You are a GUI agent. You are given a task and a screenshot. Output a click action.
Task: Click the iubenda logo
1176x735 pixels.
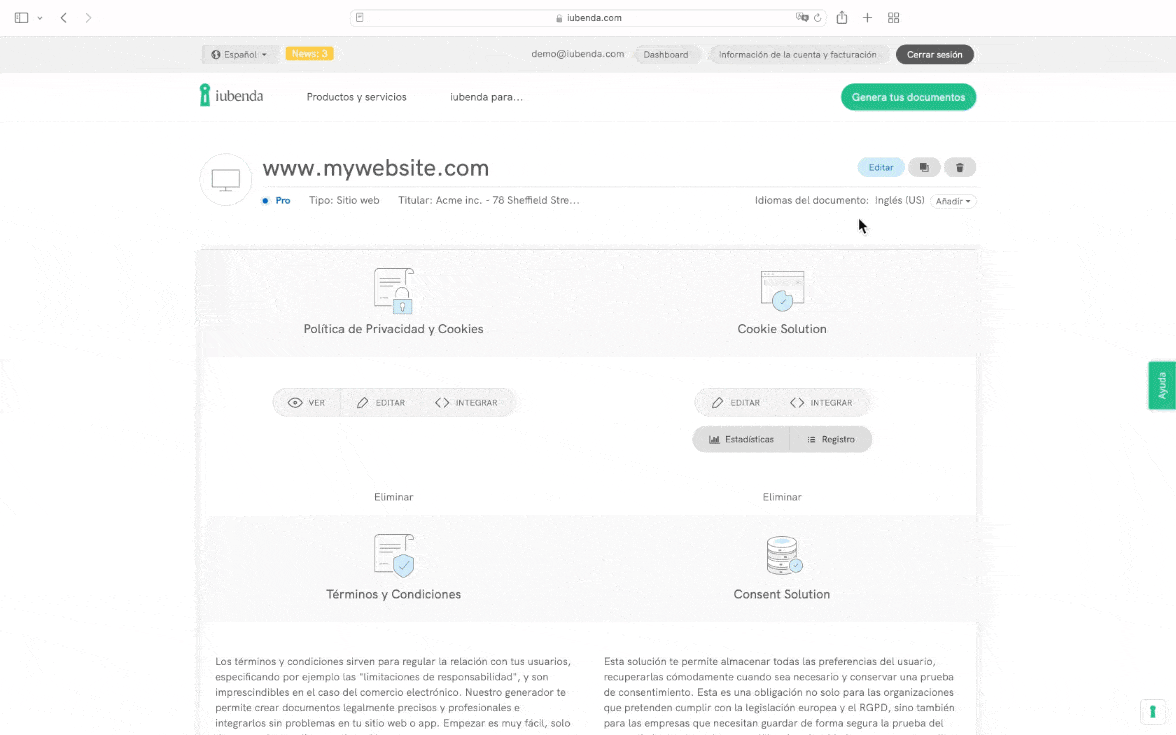coord(231,96)
